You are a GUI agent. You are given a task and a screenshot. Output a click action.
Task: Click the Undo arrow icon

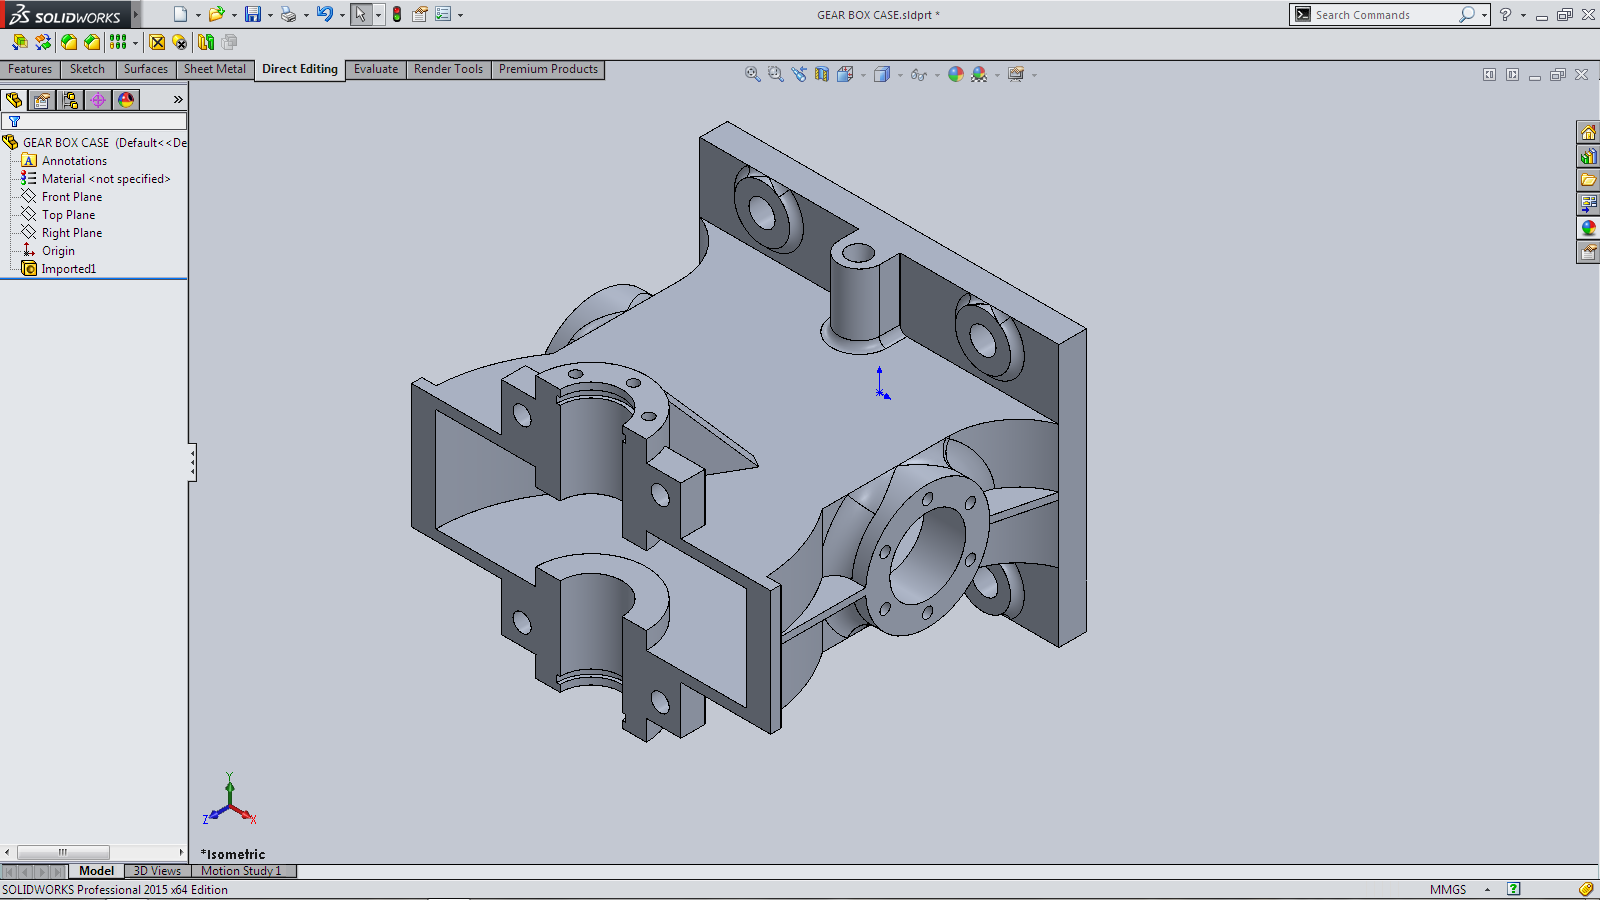pyautogui.click(x=324, y=14)
